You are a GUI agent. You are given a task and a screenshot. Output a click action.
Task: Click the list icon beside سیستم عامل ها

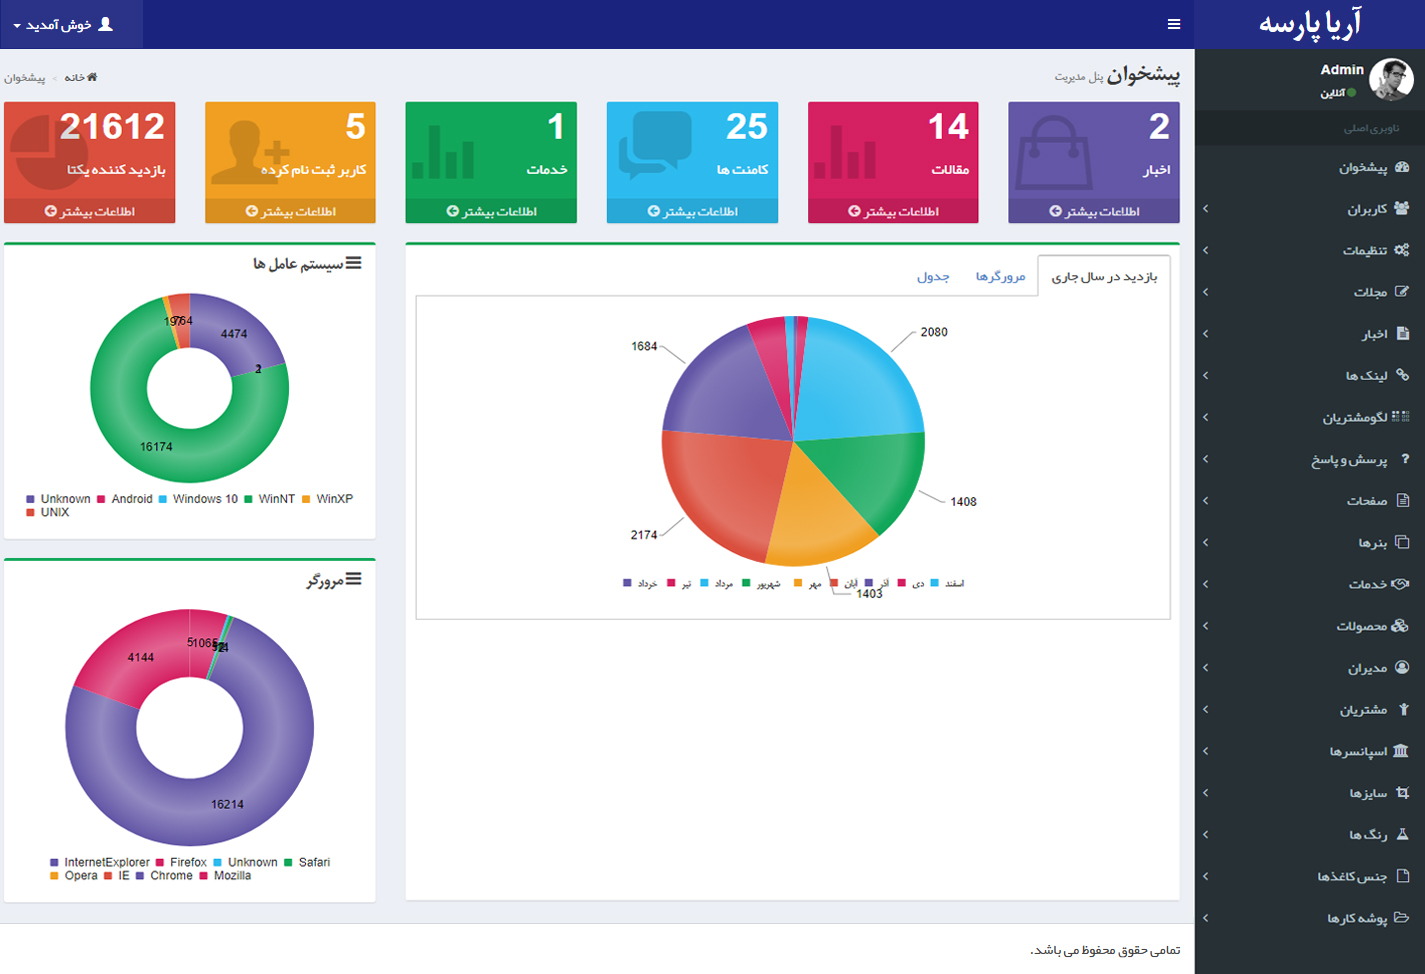coord(353,264)
